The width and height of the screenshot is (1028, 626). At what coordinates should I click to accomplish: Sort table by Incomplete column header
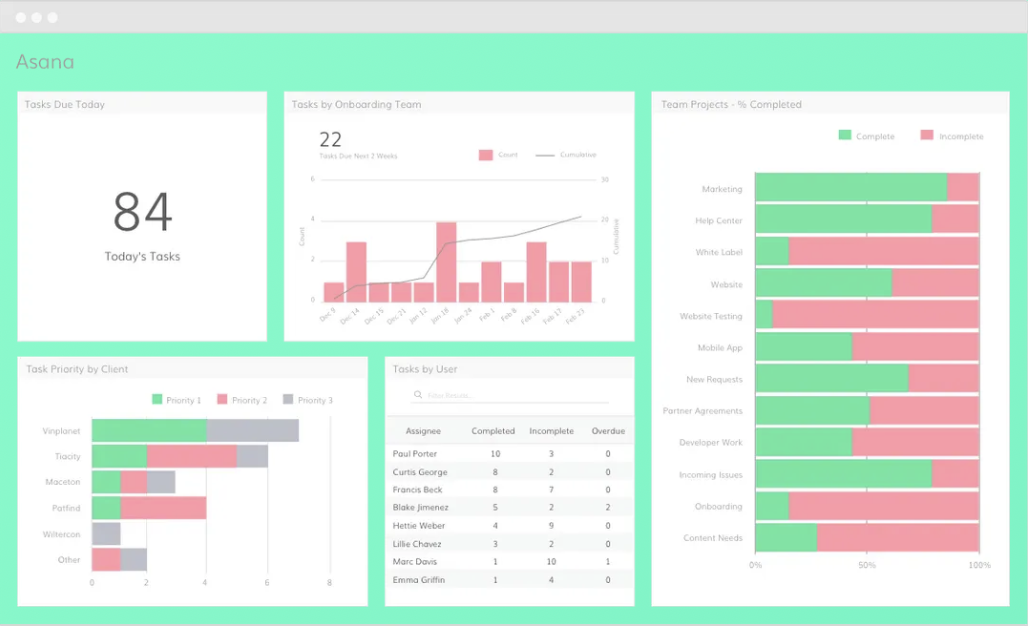click(x=551, y=431)
